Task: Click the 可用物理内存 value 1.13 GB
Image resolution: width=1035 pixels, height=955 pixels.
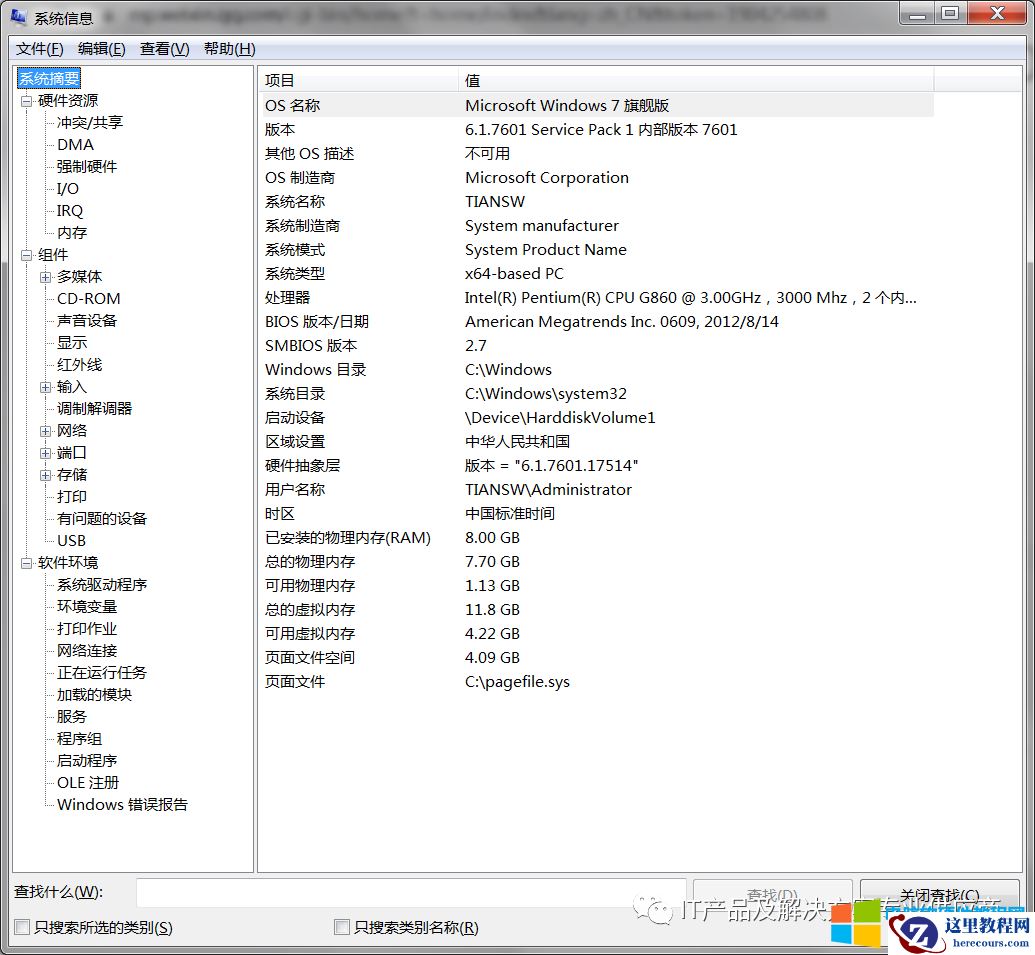Action: [492, 585]
